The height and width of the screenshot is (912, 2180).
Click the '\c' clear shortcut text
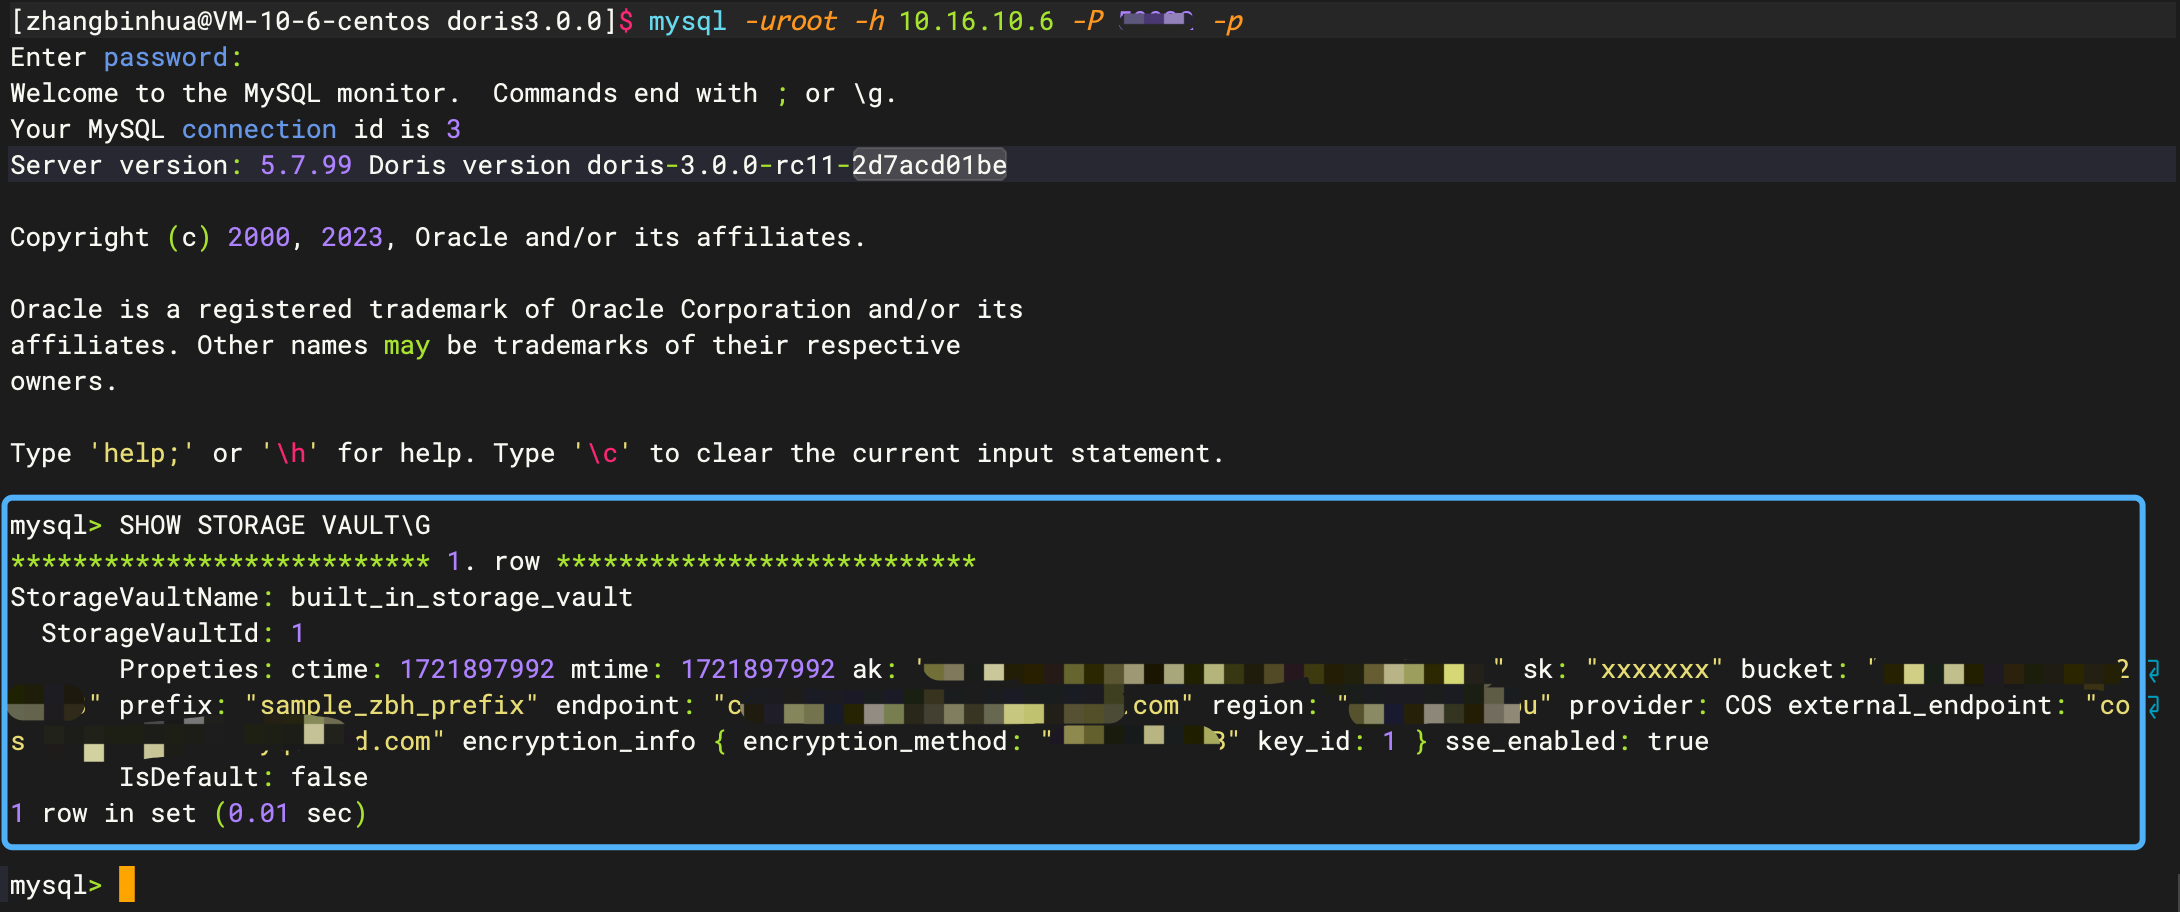(x=602, y=453)
